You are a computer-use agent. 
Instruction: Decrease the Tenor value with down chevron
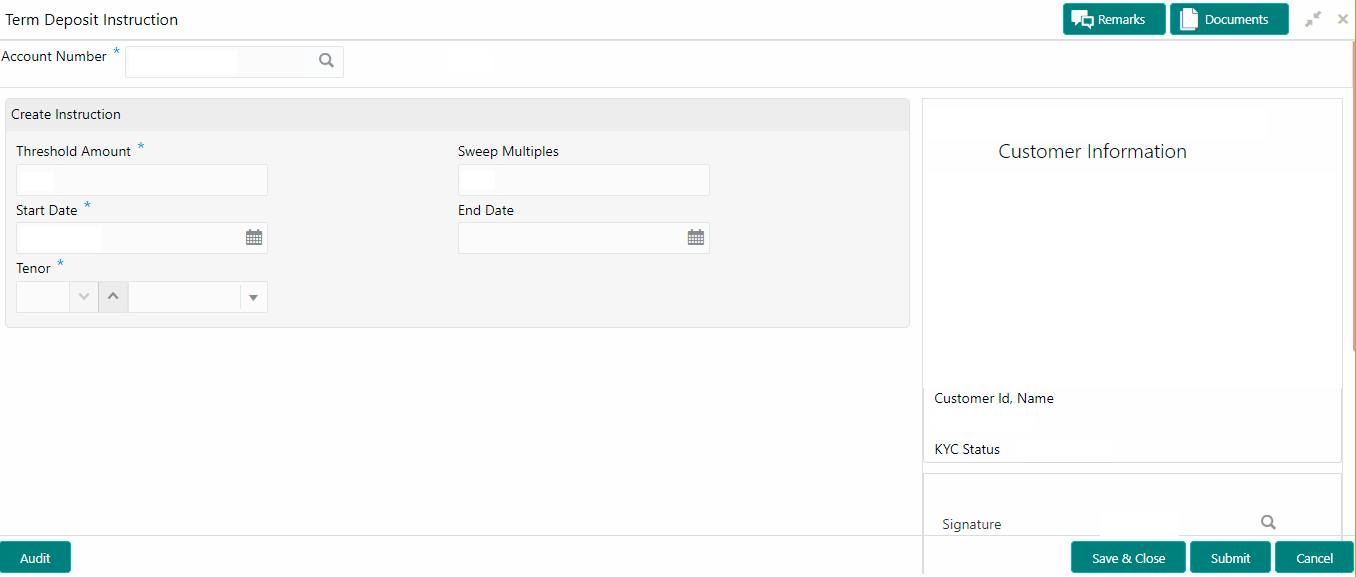tap(84, 297)
